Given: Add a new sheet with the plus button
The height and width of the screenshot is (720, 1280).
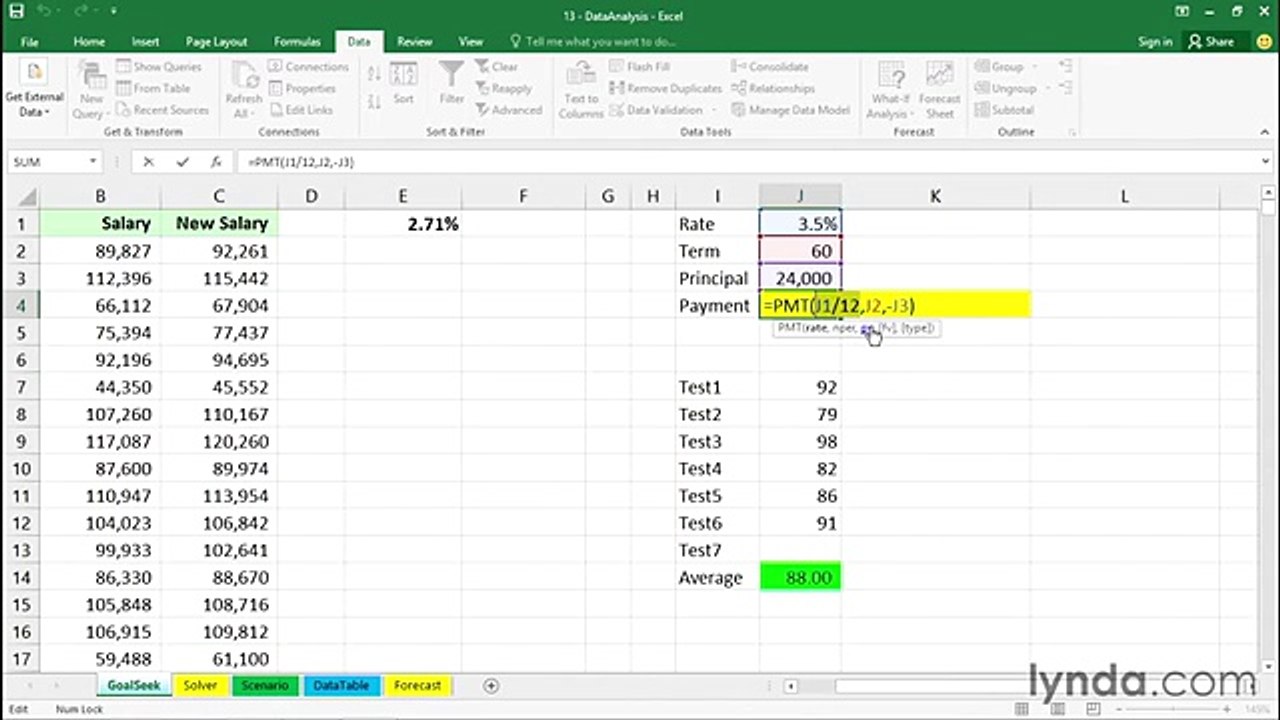Looking at the screenshot, I should (x=491, y=686).
